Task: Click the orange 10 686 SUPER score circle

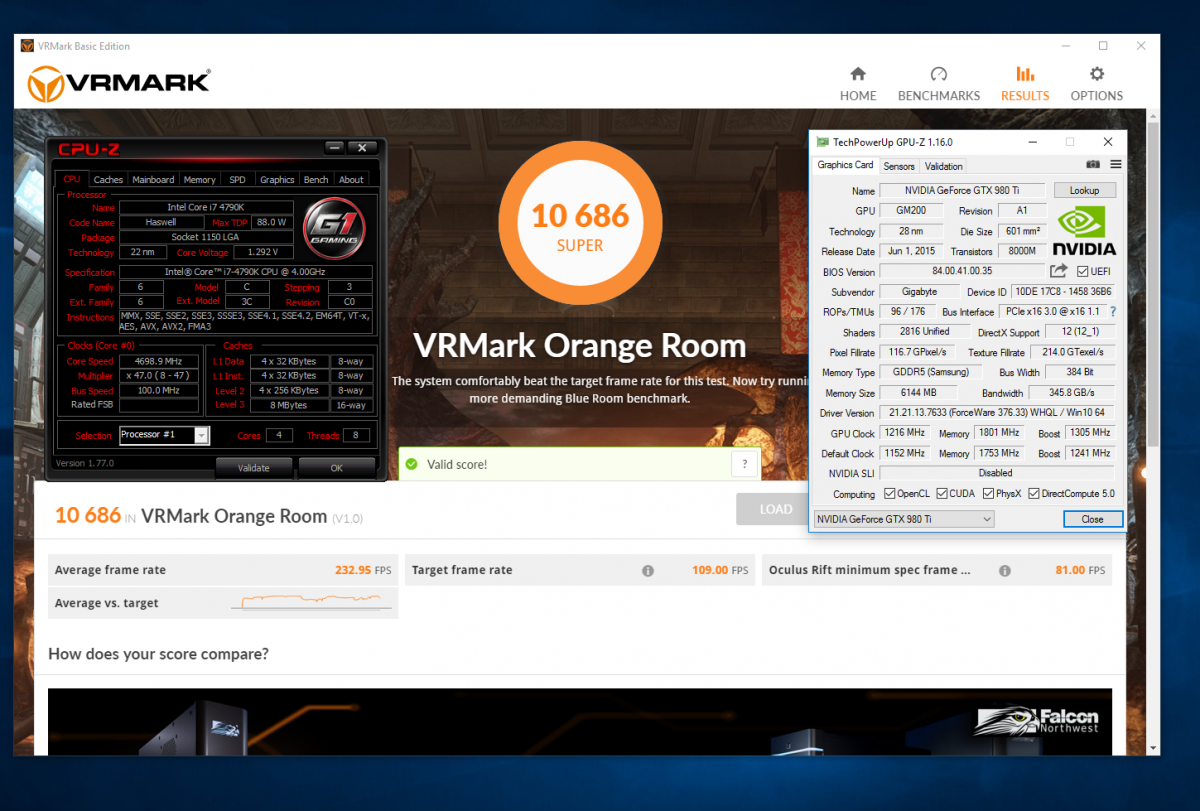Action: (x=580, y=224)
